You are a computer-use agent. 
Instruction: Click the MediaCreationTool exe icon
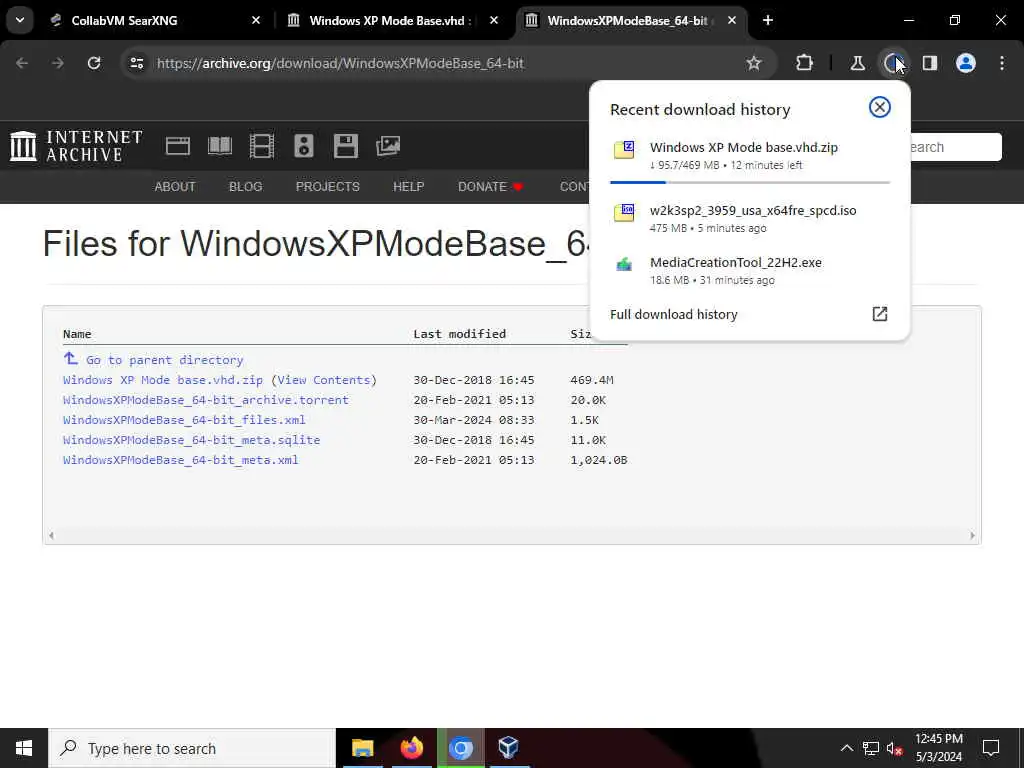coord(624,264)
